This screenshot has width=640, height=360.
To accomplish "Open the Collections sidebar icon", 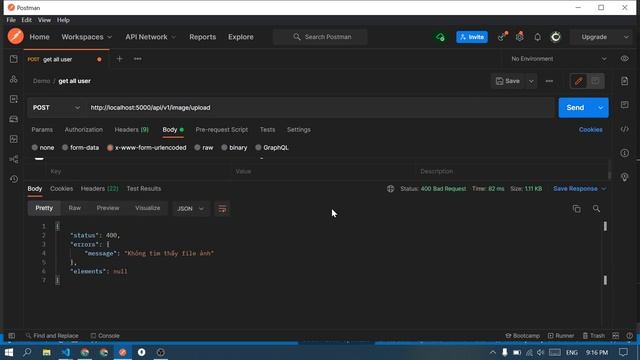I will pyautogui.click(x=13, y=59).
